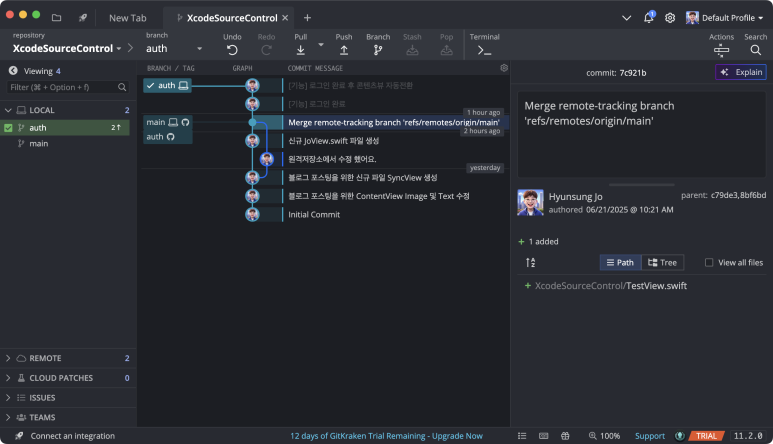Click the main branch label in graph
This screenshot has height=444, width=773.
tap(168, 122)
